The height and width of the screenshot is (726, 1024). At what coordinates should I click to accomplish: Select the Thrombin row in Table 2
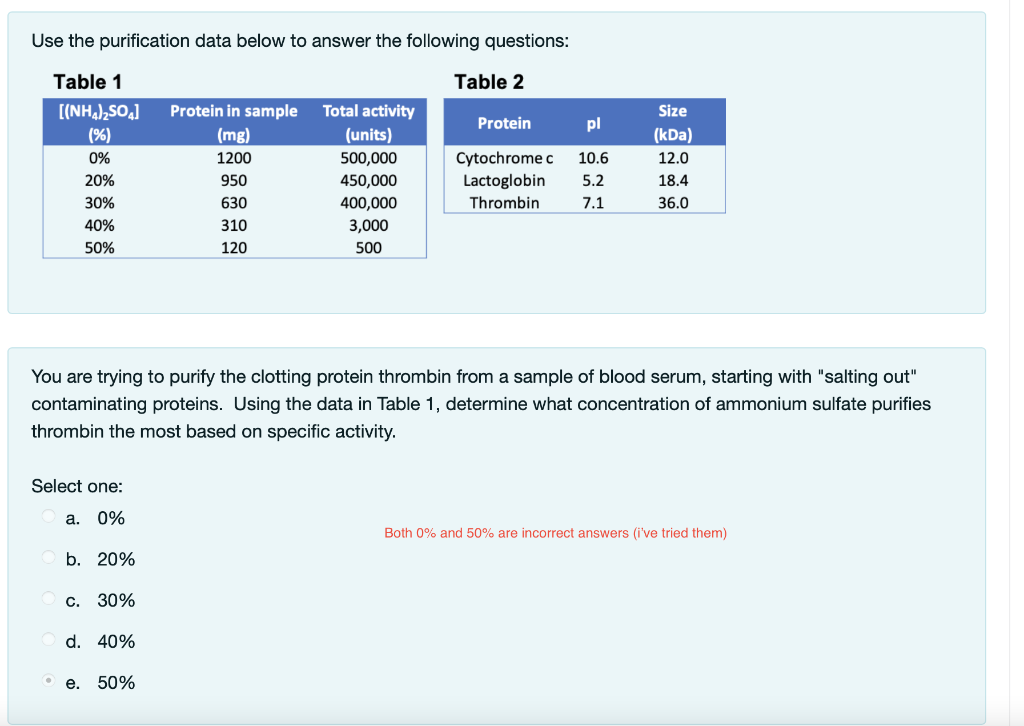click(504, 202)
